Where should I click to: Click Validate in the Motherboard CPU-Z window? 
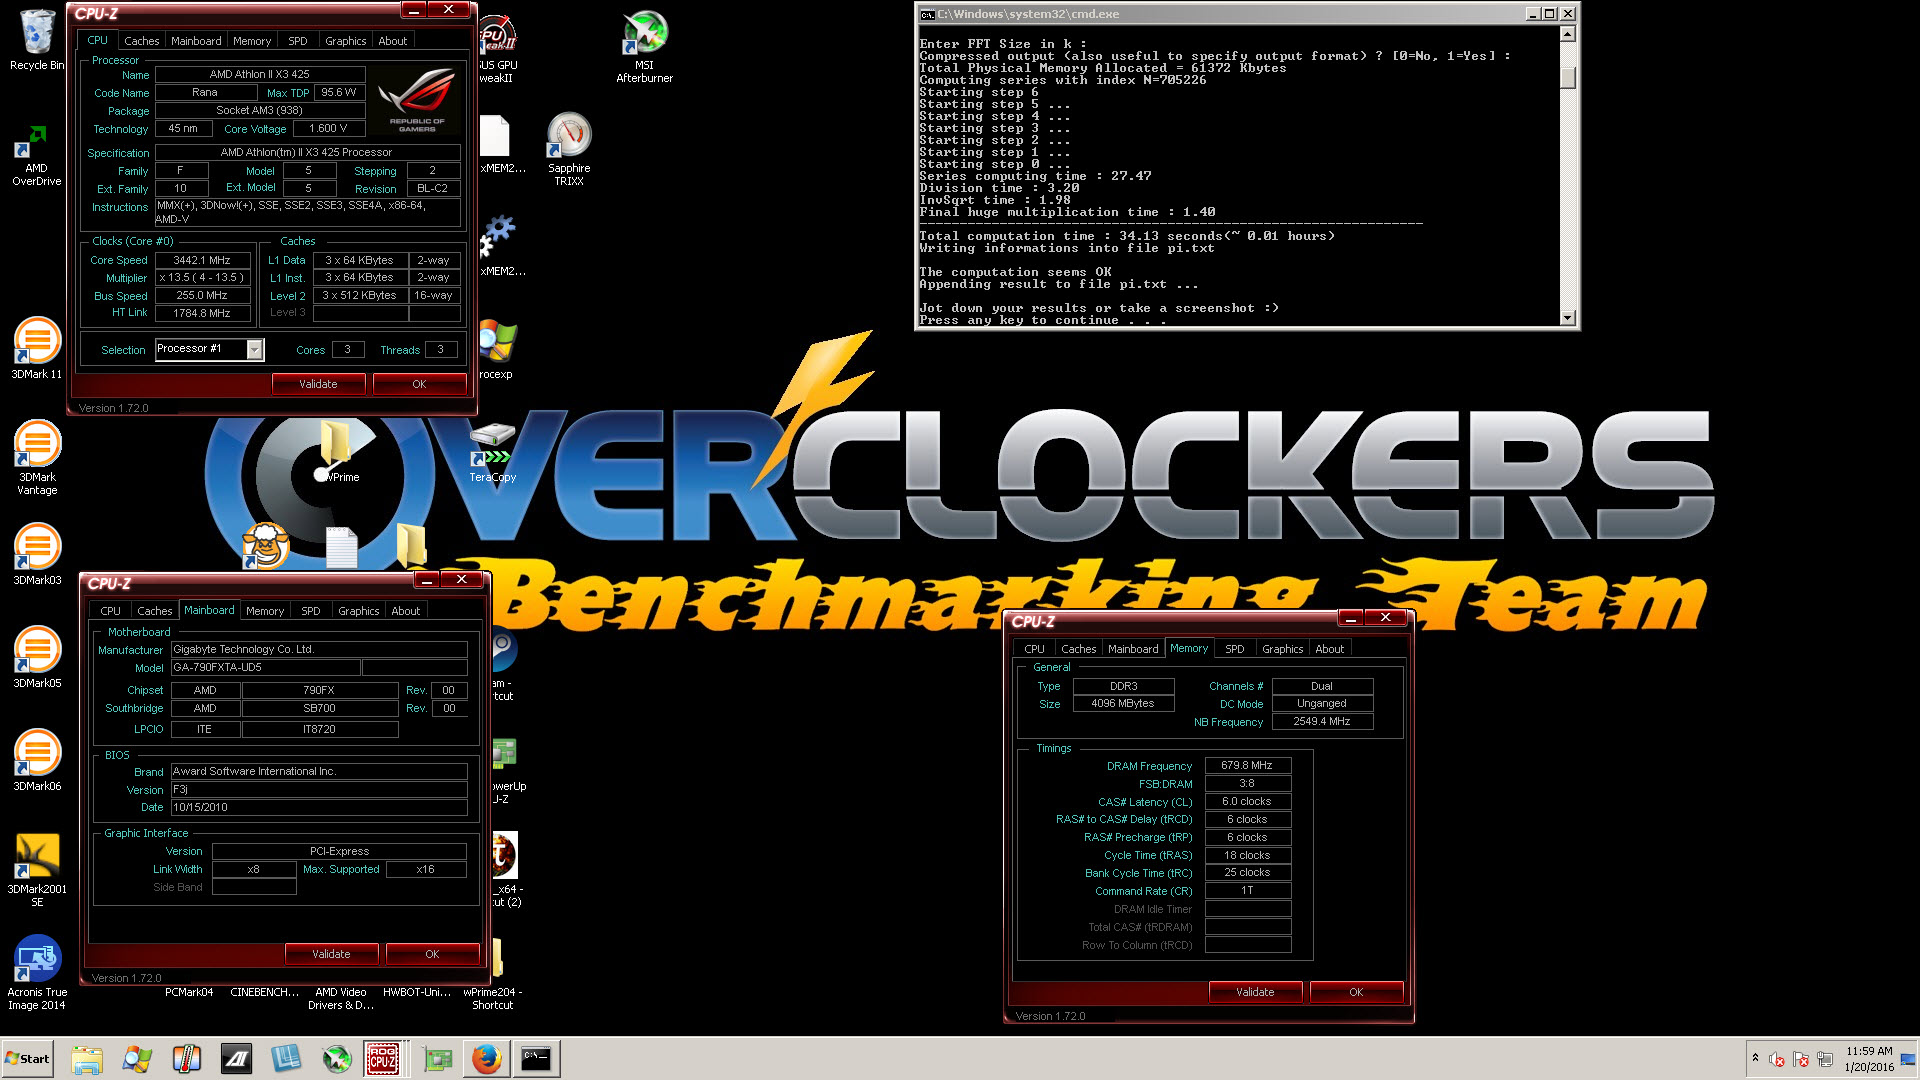(331, 954)
